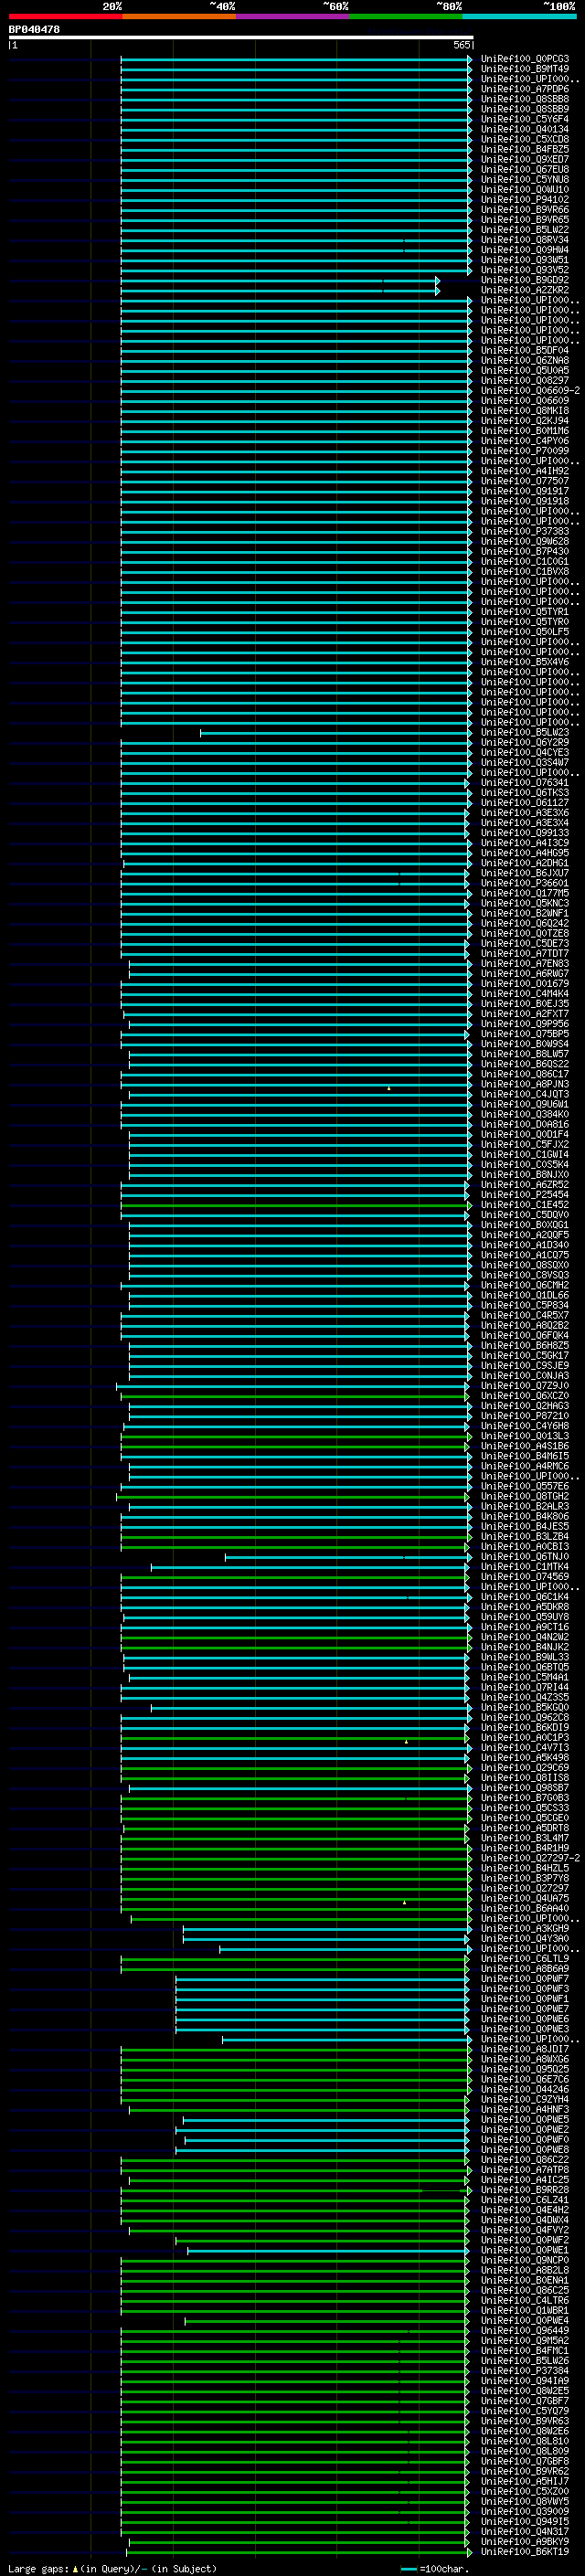The image size is (585, 2576).
Task: Open hit UniRef100_Q0PCG3
Action: pyautogui.click(x=525, y=59)
